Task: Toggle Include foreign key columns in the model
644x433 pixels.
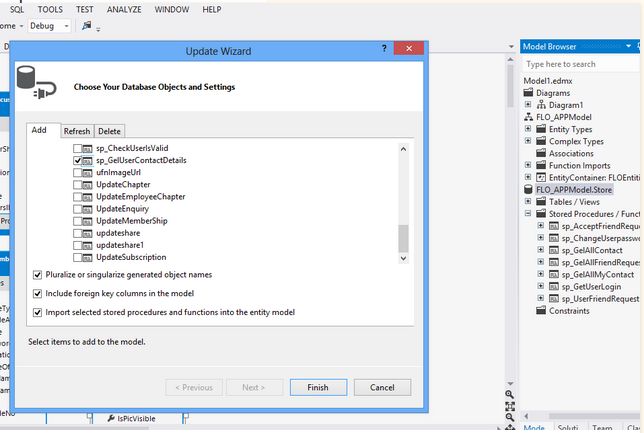Action: coord(37,294)
